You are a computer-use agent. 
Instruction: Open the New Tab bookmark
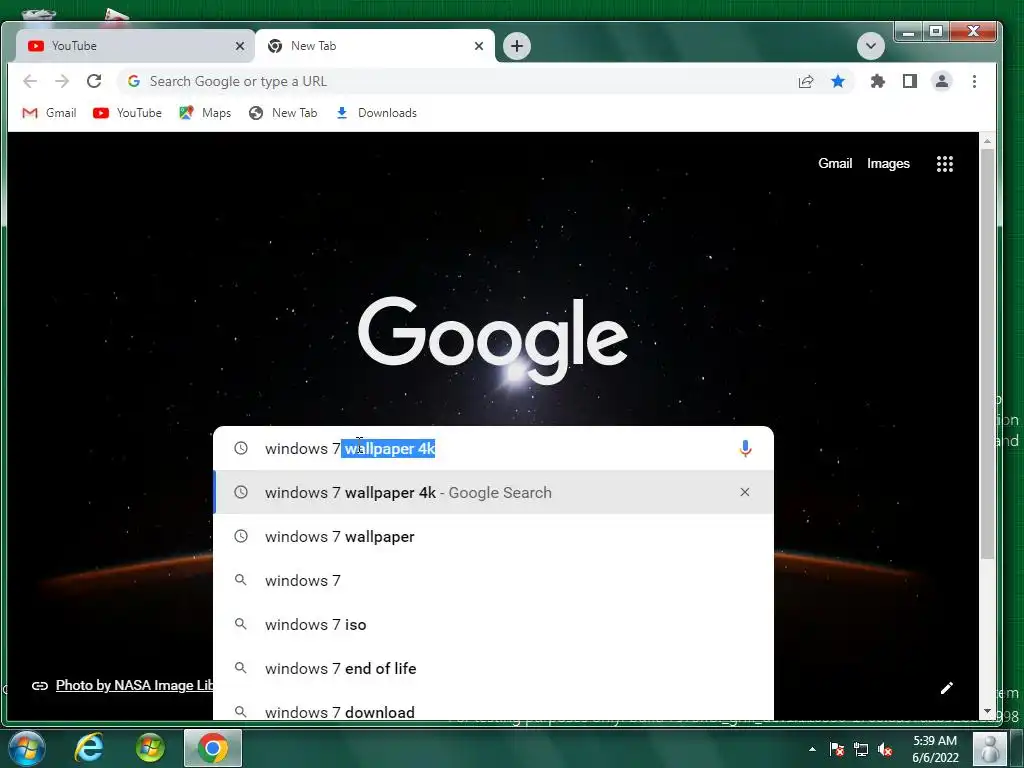(x=283, y=113)
